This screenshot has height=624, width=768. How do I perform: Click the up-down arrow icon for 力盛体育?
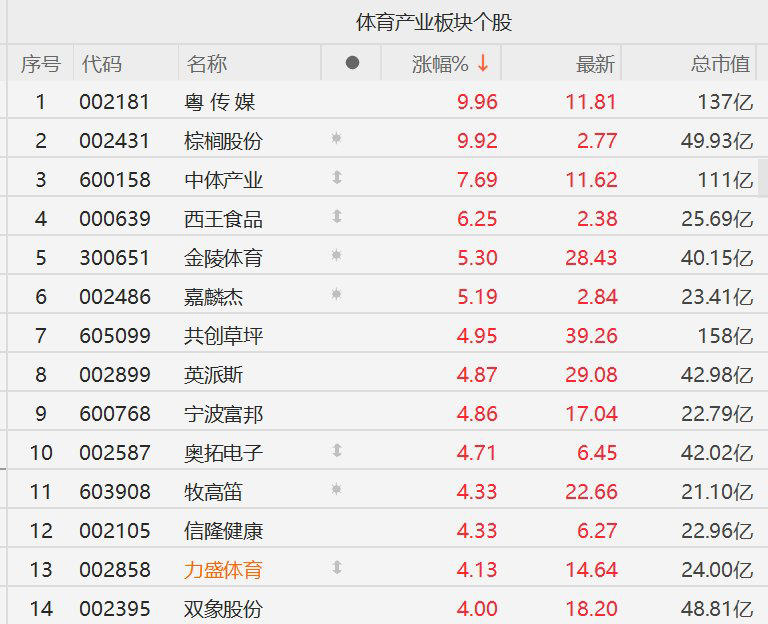[x=336, y=567]
